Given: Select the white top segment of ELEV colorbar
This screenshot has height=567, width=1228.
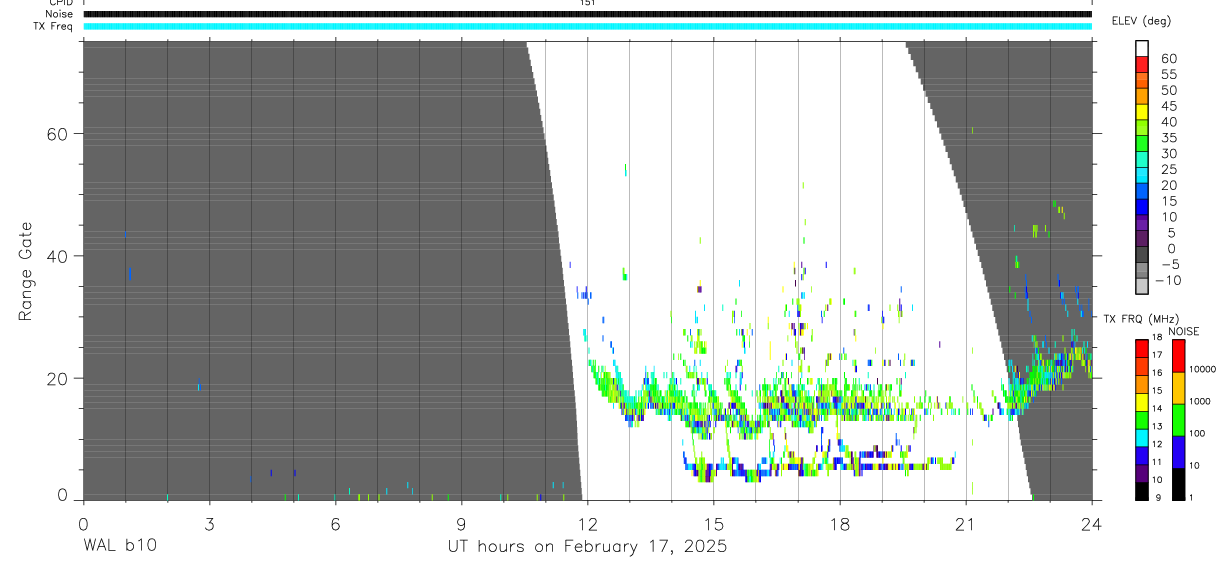Looking at the screenshot, I should pyautogui.click(x=1142, y=48).
